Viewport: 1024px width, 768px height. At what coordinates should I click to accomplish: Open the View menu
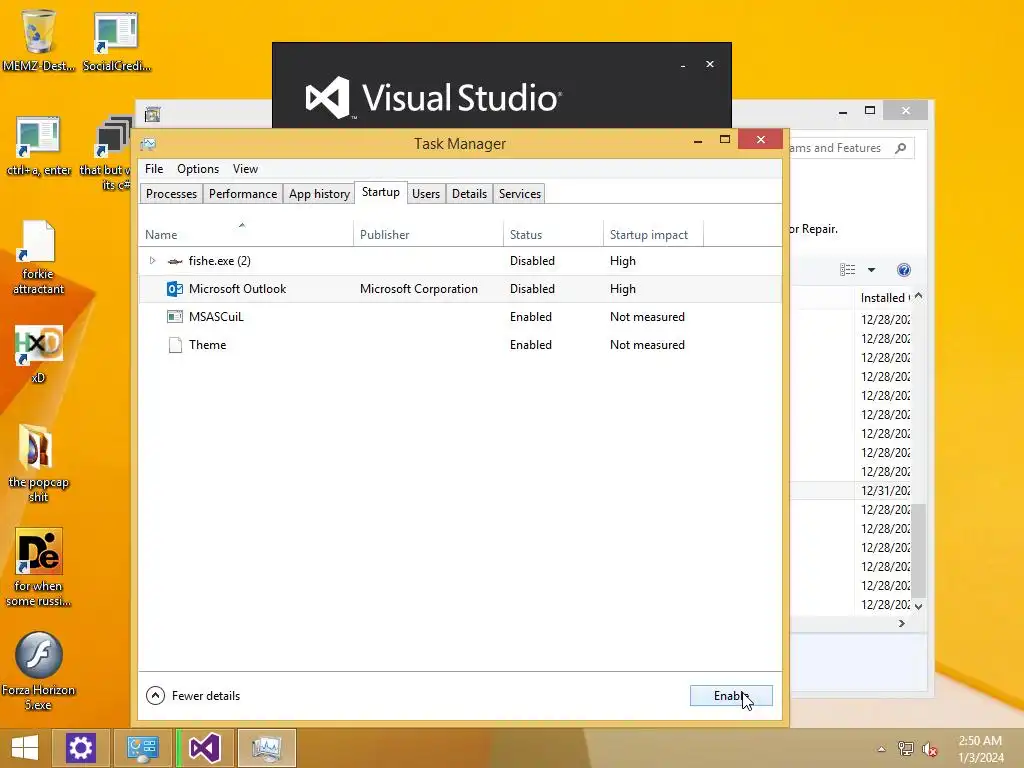pyautogui.click(x=246, y=168)
